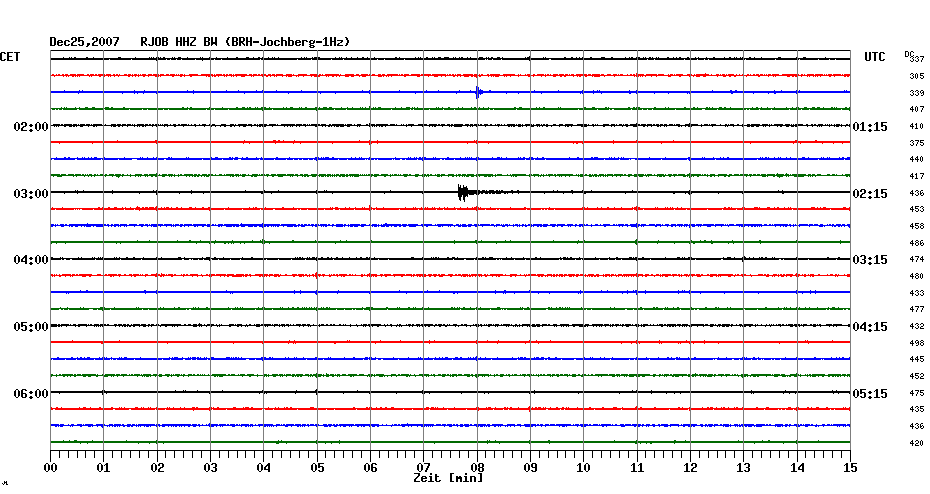Click the blue seismic spike near minute 08
This screenshot has width=930, height=494.
click(x=479, y=92)
